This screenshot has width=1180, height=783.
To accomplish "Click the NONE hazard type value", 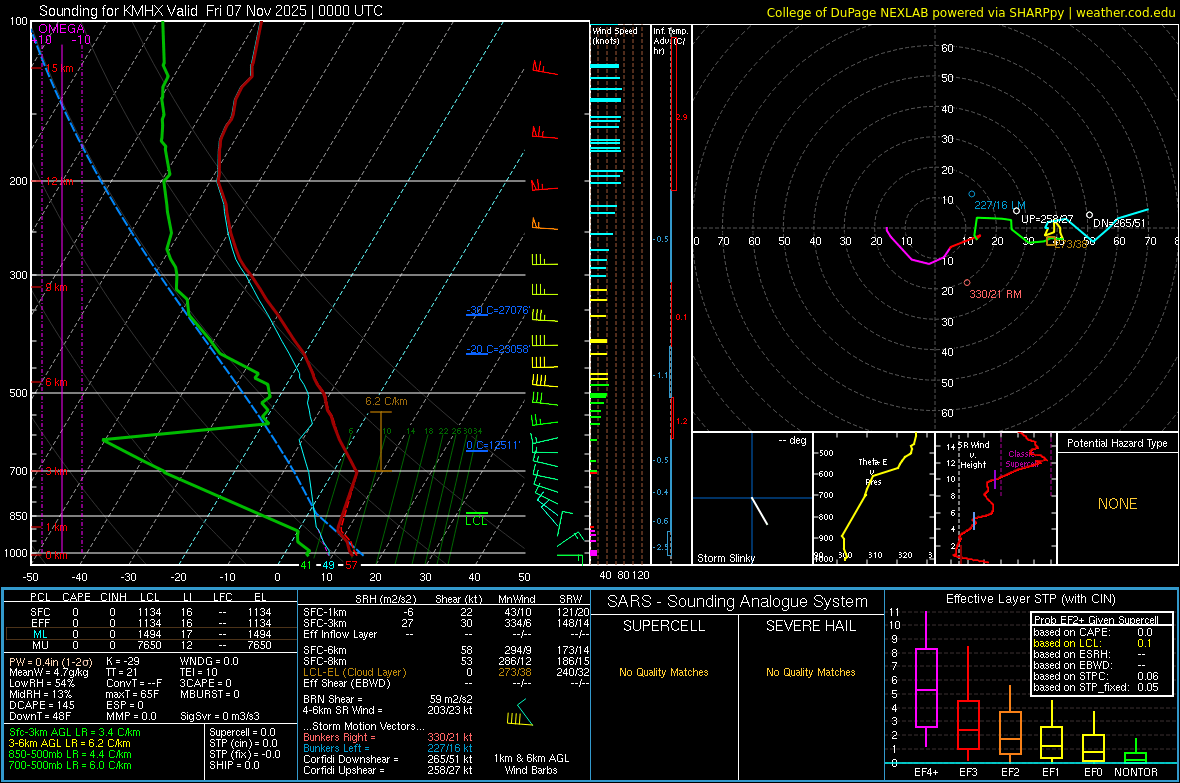I will (1117, 504).
